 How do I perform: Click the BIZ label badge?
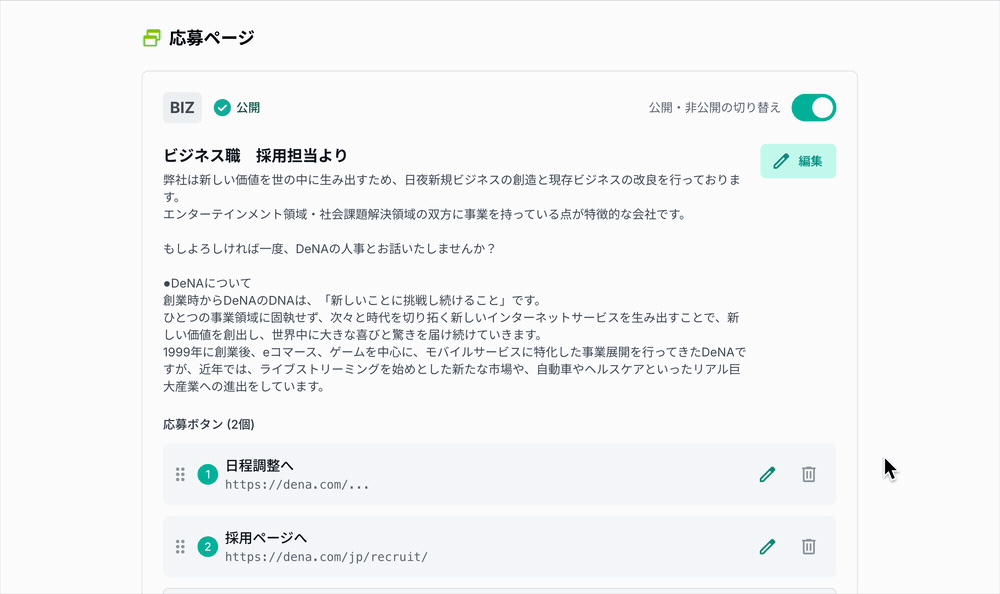pos(182,105)
